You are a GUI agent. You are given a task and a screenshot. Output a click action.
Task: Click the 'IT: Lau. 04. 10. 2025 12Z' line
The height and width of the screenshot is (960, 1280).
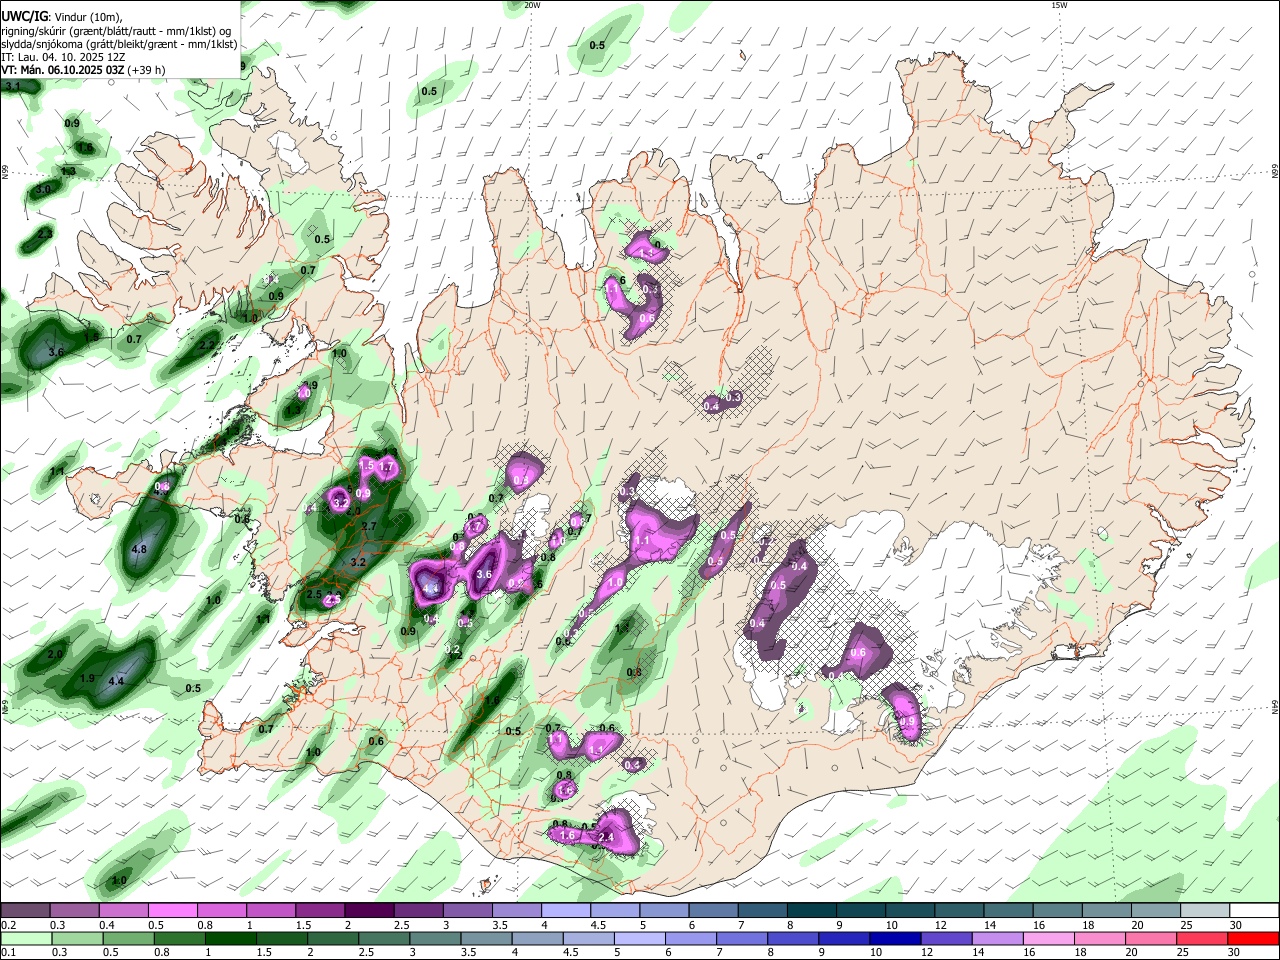(61, 57)
